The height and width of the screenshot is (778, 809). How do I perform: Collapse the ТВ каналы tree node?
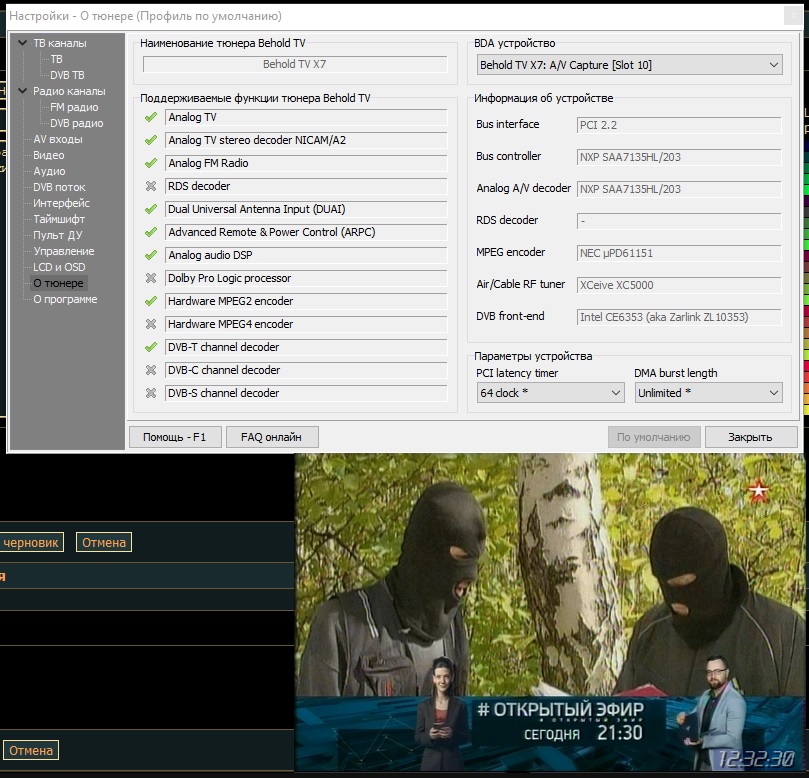point(23,43)
